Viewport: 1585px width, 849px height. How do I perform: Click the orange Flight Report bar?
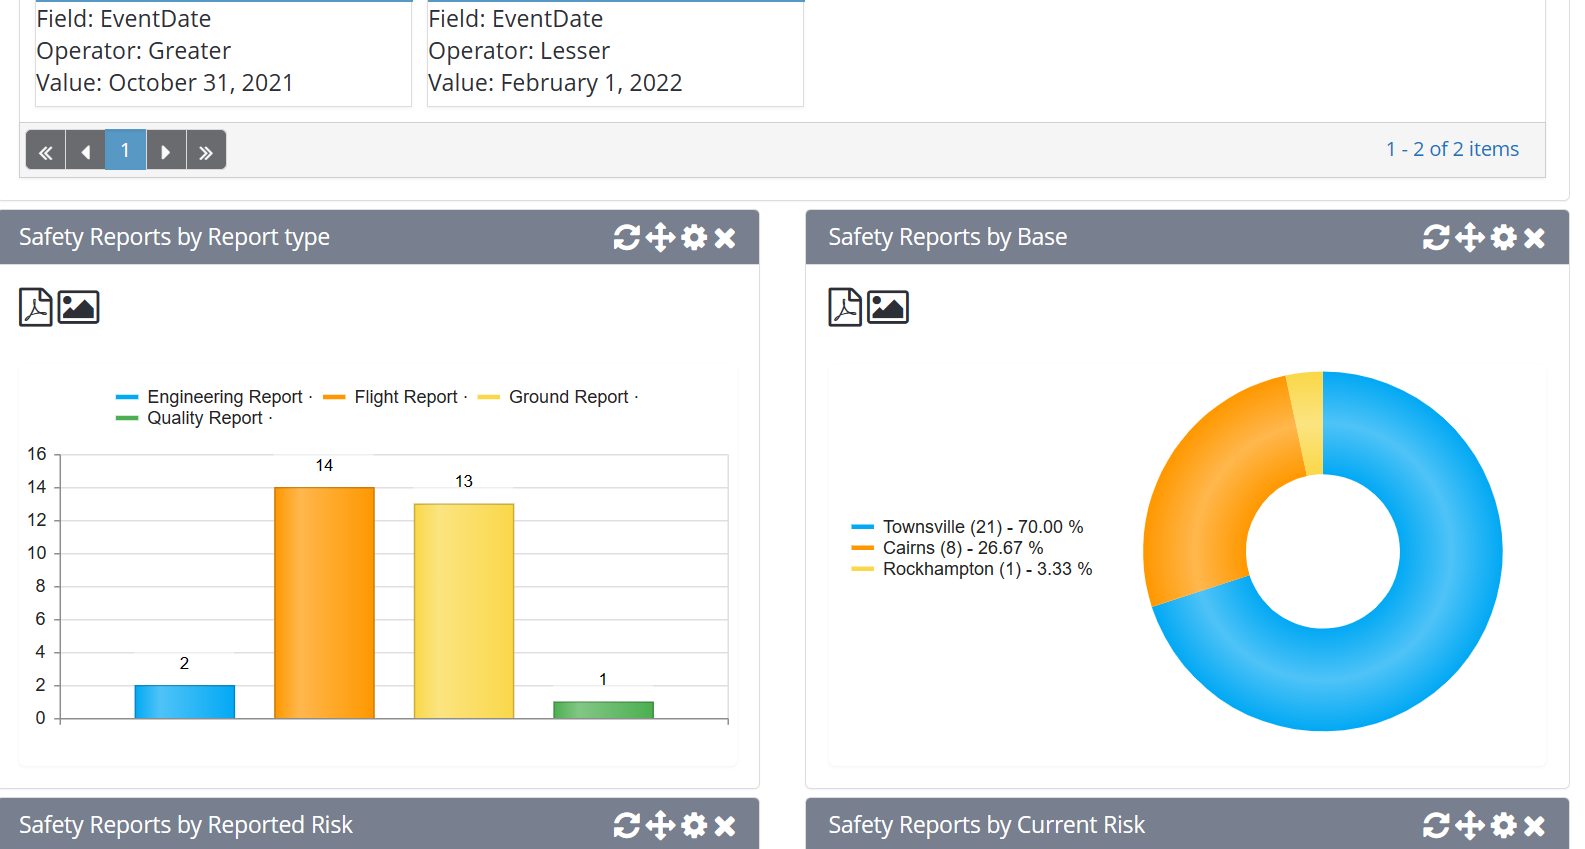(x=324, y=602)
